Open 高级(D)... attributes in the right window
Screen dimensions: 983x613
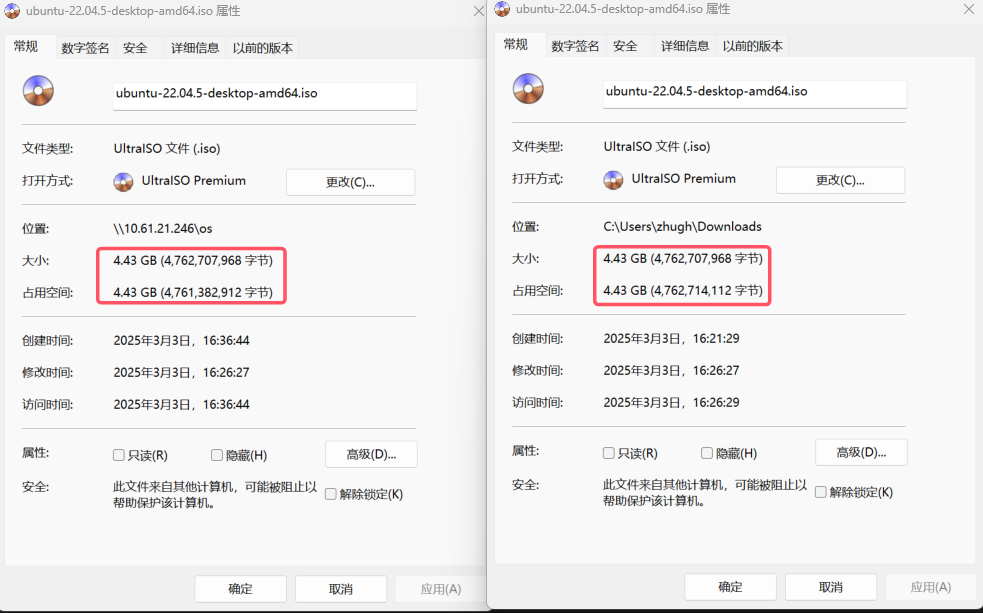(x=861, y=453)
